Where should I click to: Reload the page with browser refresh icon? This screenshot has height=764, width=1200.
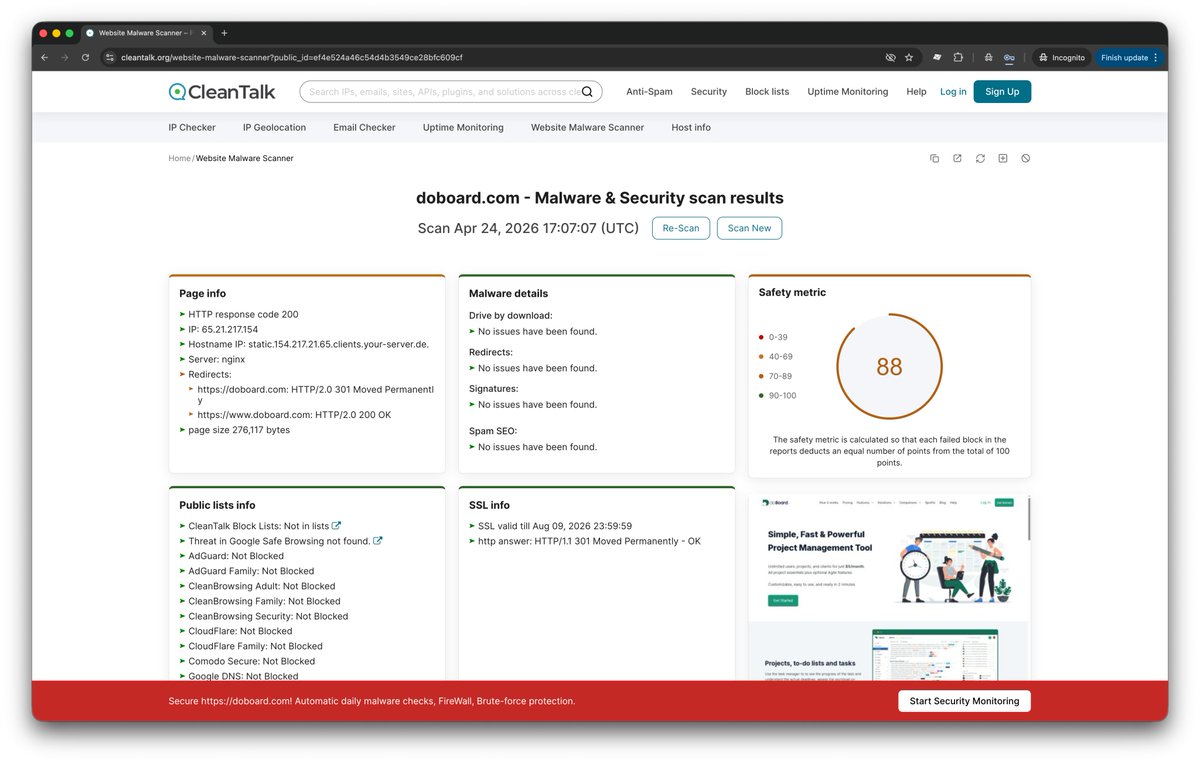pos(86,58)
